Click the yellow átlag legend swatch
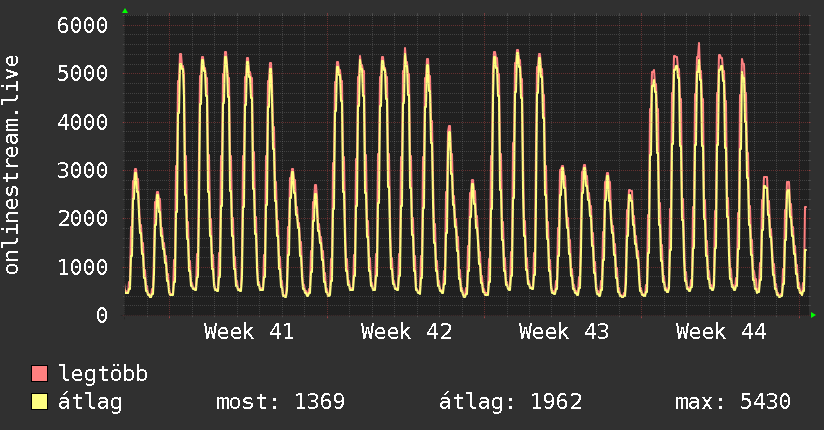This screenshot has width=824, height=430. [39, 401]
